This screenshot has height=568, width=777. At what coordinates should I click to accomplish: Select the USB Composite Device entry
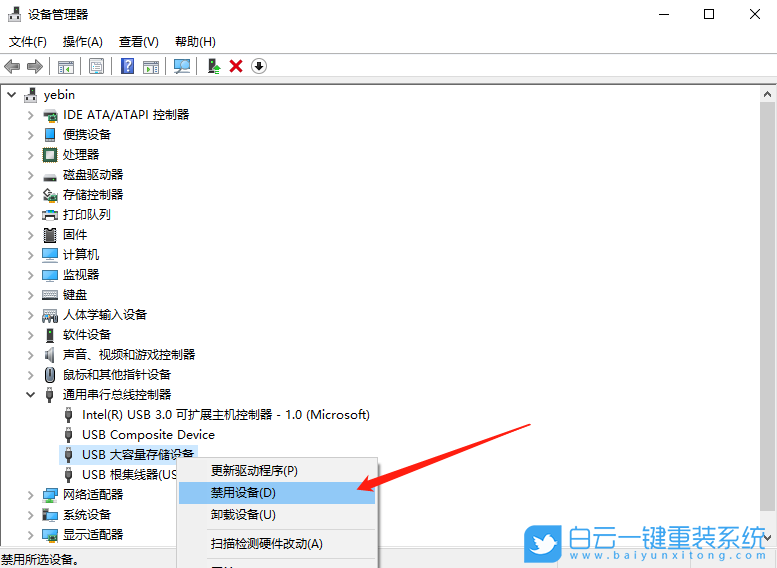coord(148,435)
